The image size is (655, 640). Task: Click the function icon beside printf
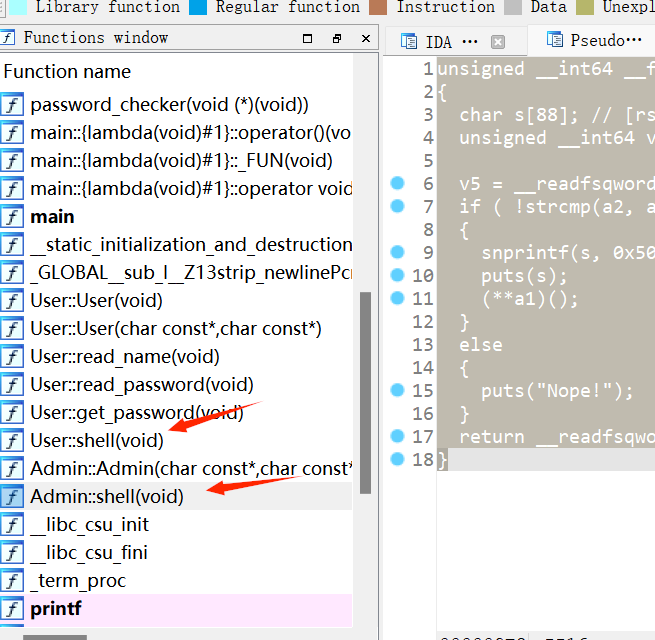[12, 609]
